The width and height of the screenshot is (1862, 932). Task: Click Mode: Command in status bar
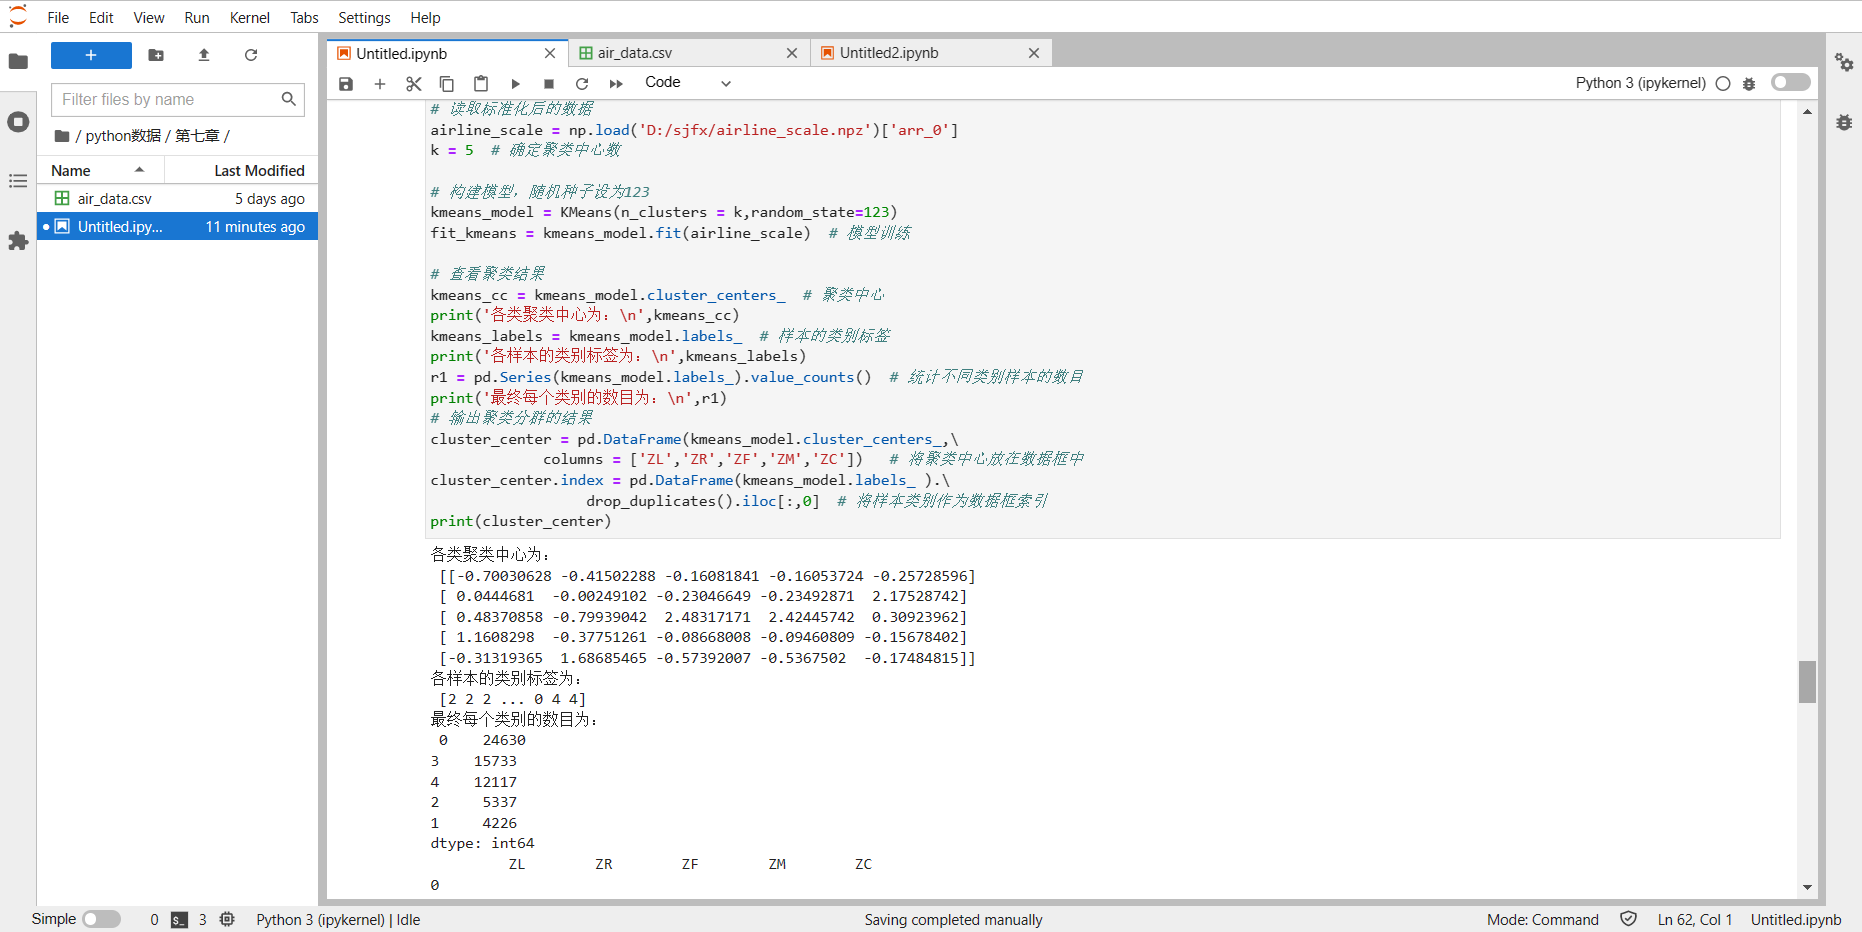(x=1542, y=920)
